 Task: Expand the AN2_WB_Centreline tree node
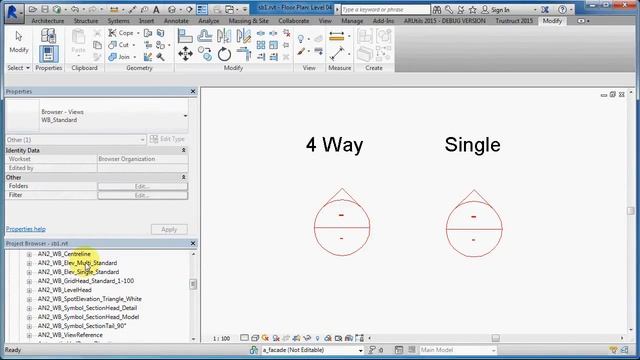[x=29, y=254]
